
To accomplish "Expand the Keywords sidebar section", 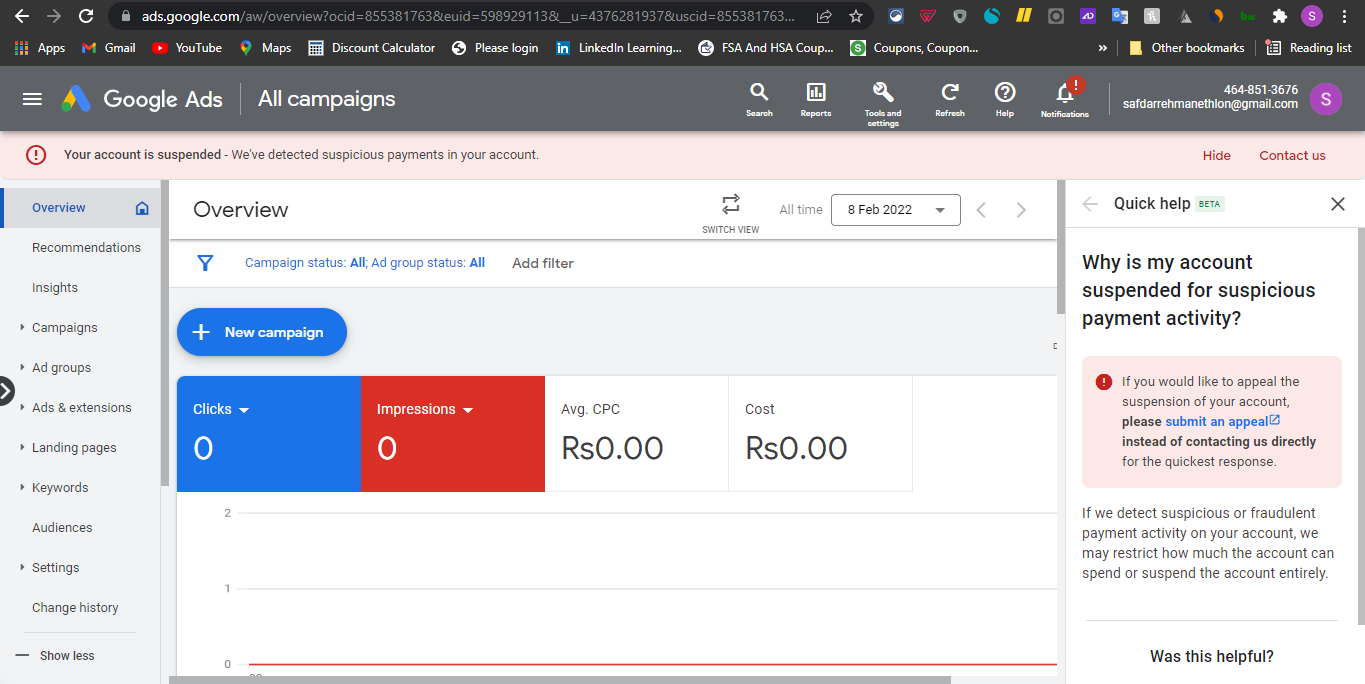I will click(x=61, y=487).
